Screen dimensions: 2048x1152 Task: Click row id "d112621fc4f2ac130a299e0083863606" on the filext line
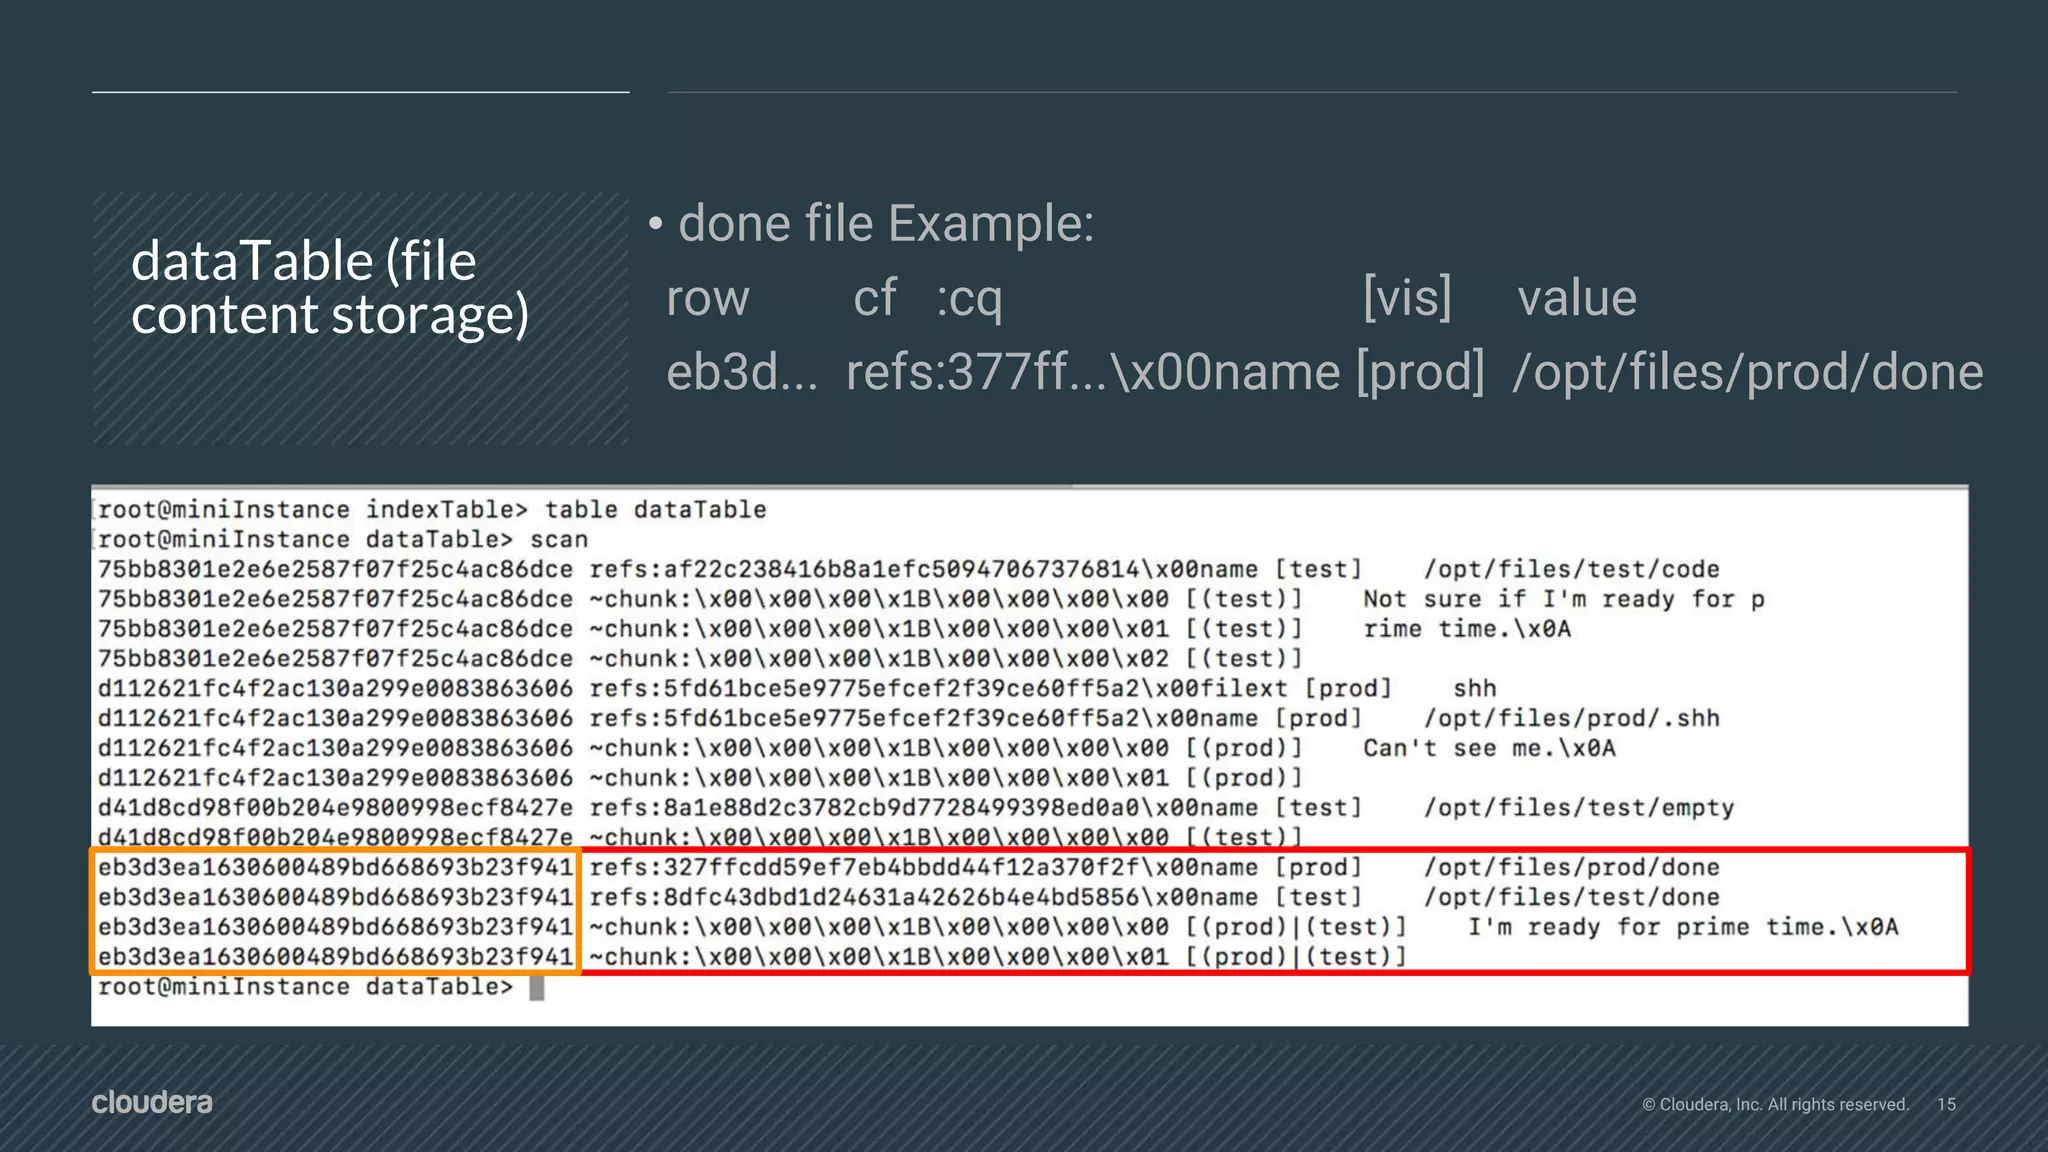click(335, 689)
